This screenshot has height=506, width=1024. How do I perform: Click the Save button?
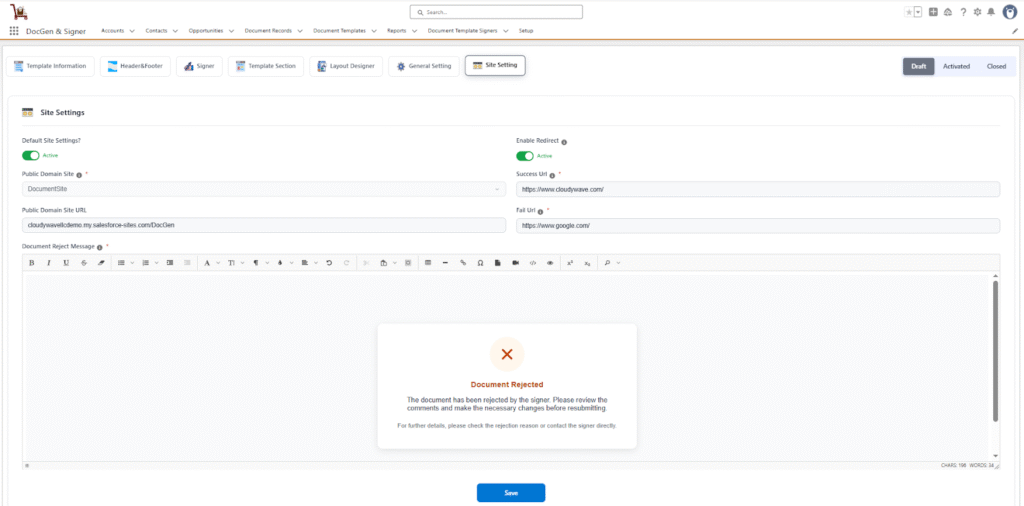510,492
